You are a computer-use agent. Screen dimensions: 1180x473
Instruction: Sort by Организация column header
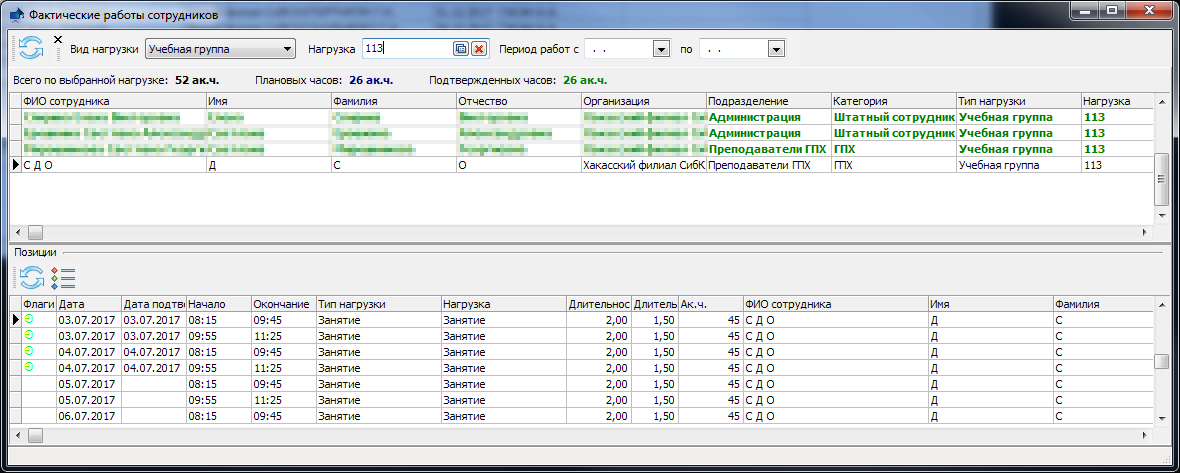tap(643, 101)
